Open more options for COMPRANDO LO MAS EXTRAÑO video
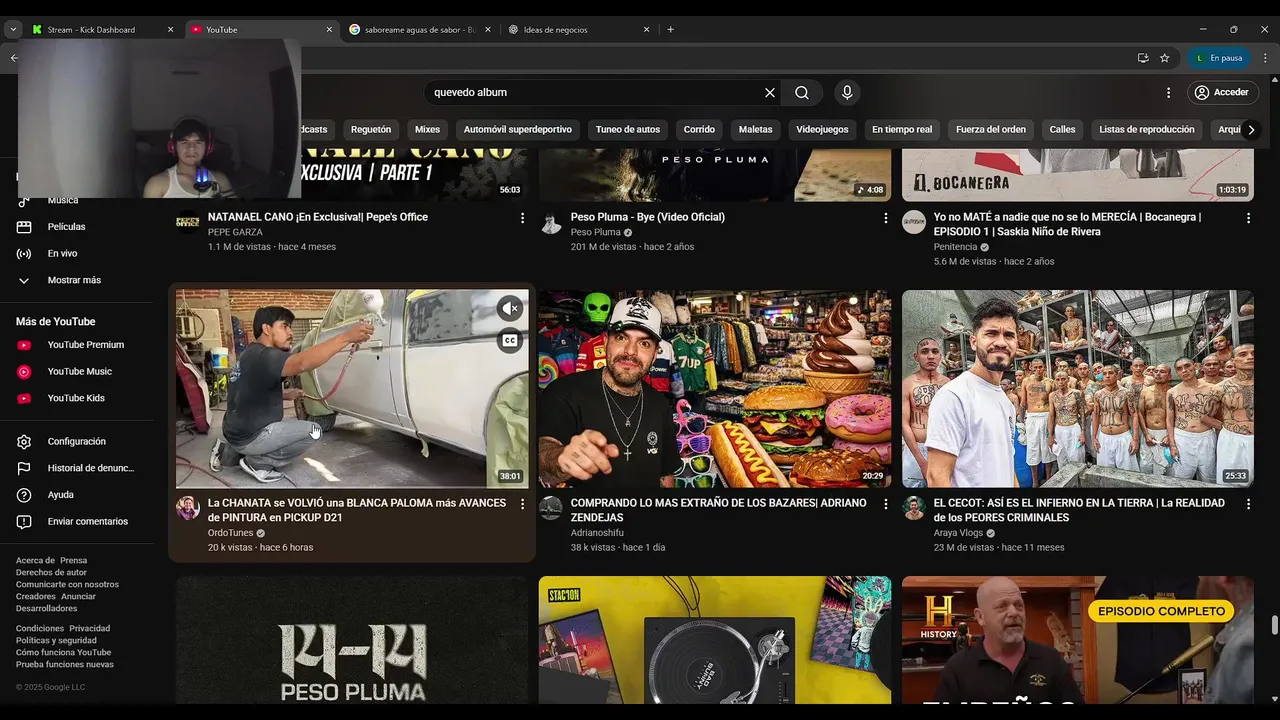Screen dimensions: 1280x720 point(885,504)
